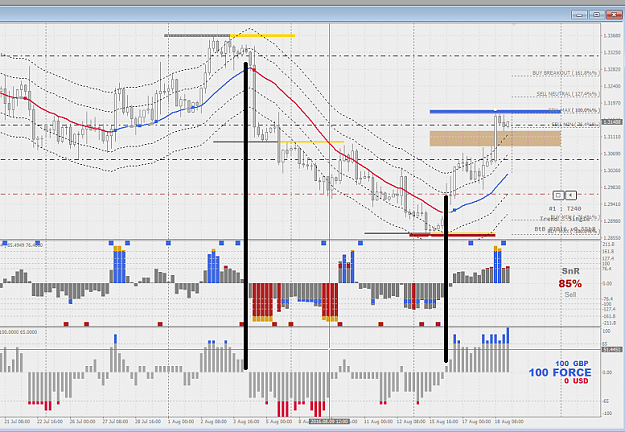Click the 'Sell' signal text under 85%

pyautogui.click(x=570, y=295)
